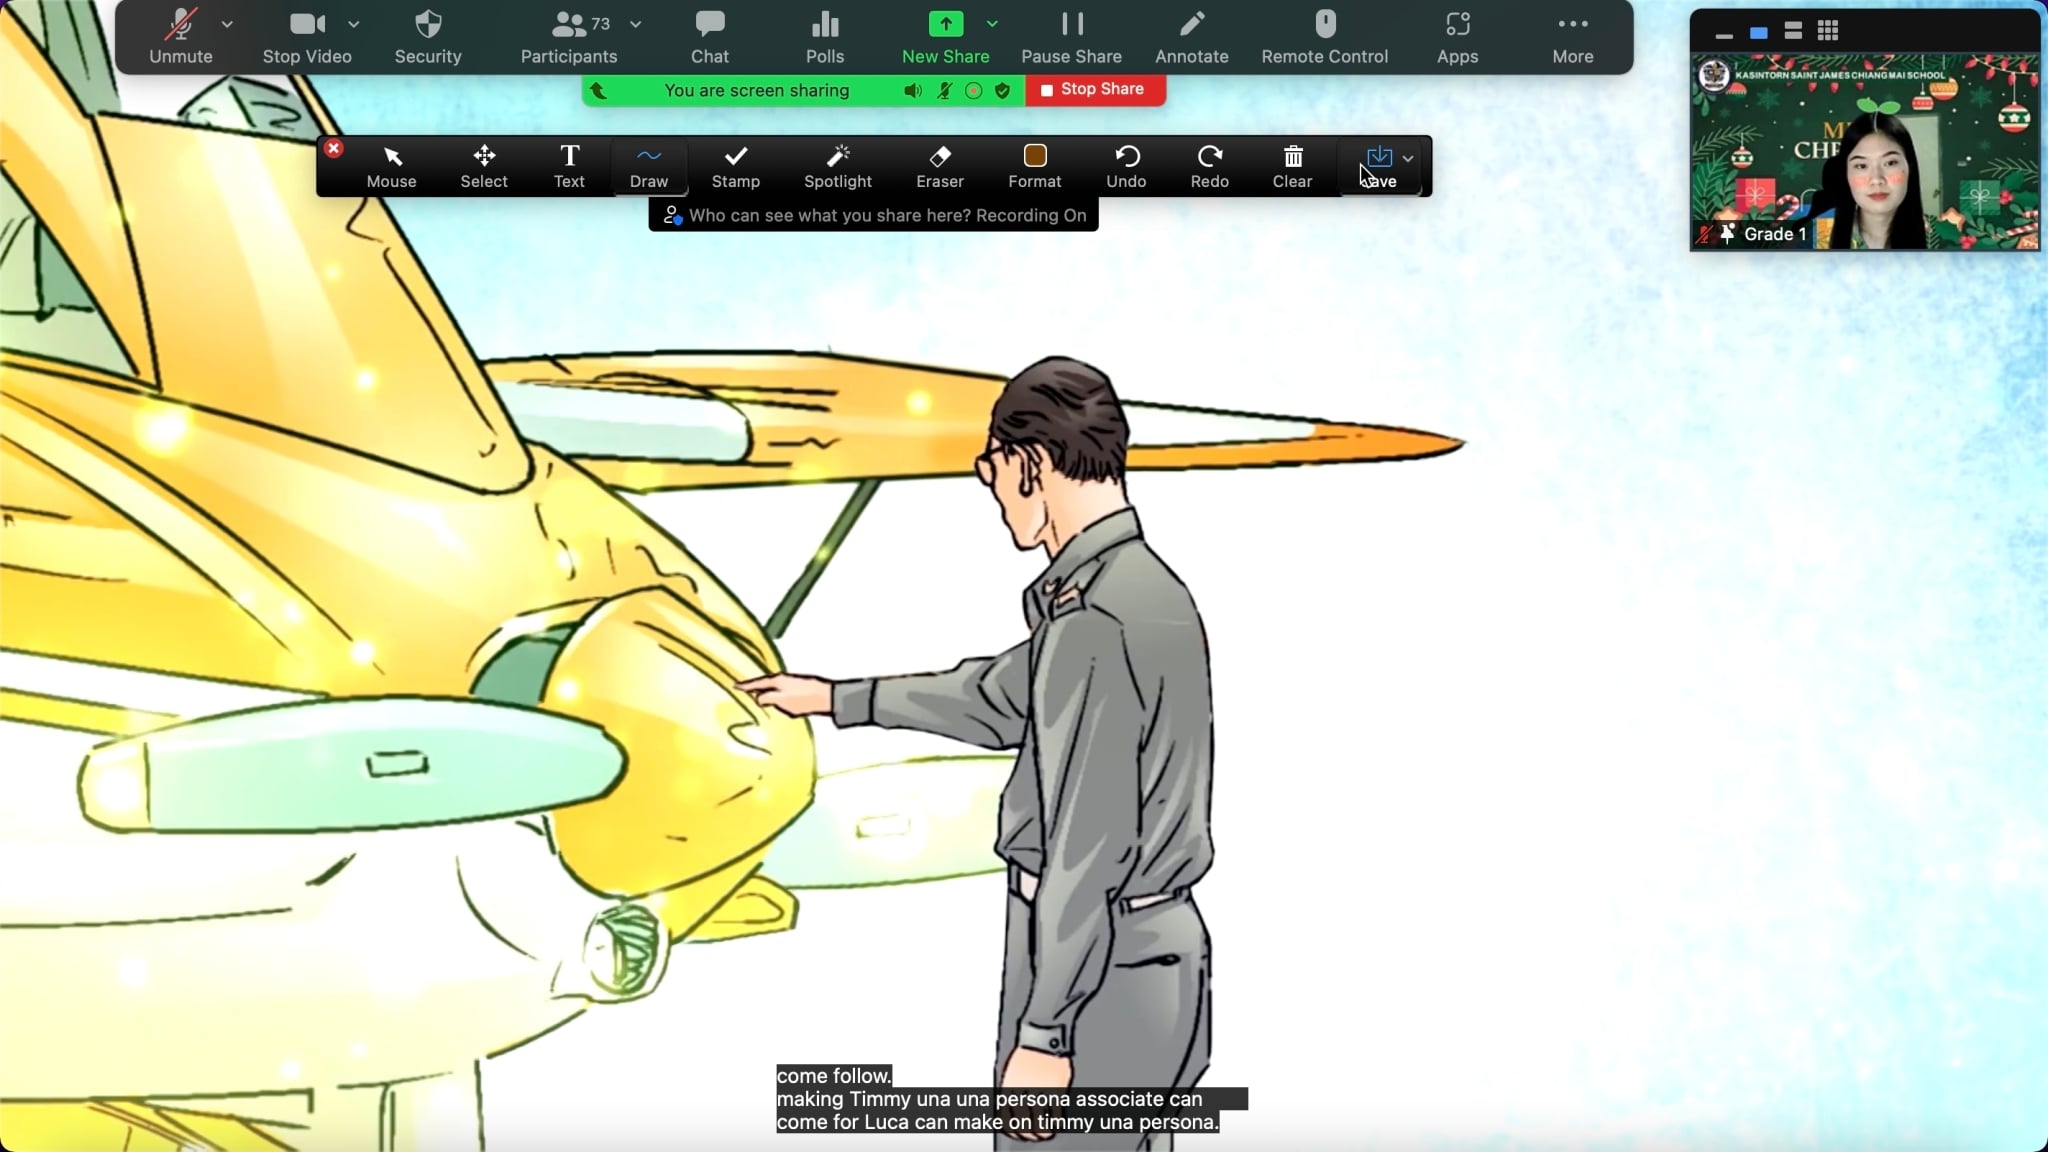This screenshot has height=1152, width=2048.
Task: Open the Polls panel
Action: click(x=824, y=37)
